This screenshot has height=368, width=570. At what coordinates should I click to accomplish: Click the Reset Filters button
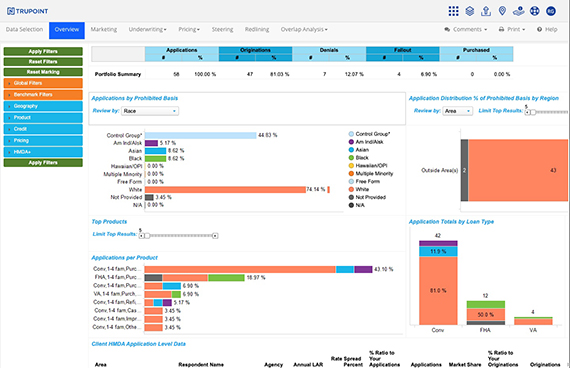pyautogui.click(x=43, y=61)
